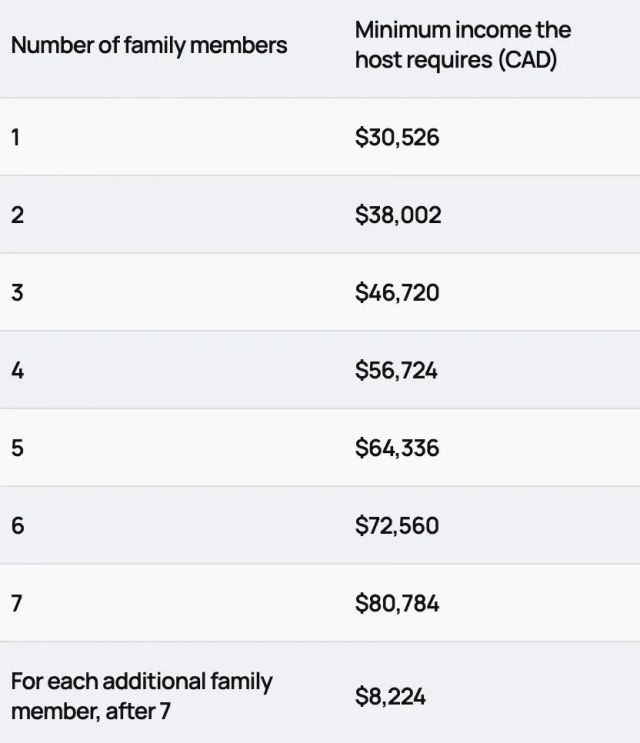640x743 pixels.
Task: Select the $72,560 minimum income cell
Action: click(x=397, y=526)
